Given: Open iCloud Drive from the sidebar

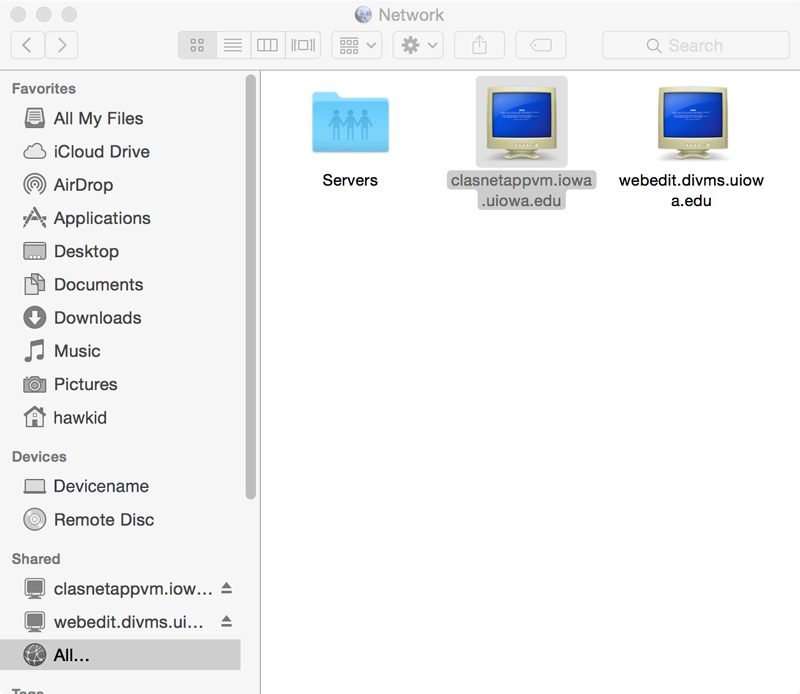Looking at the screenshot, I should [x=101, y=152].
